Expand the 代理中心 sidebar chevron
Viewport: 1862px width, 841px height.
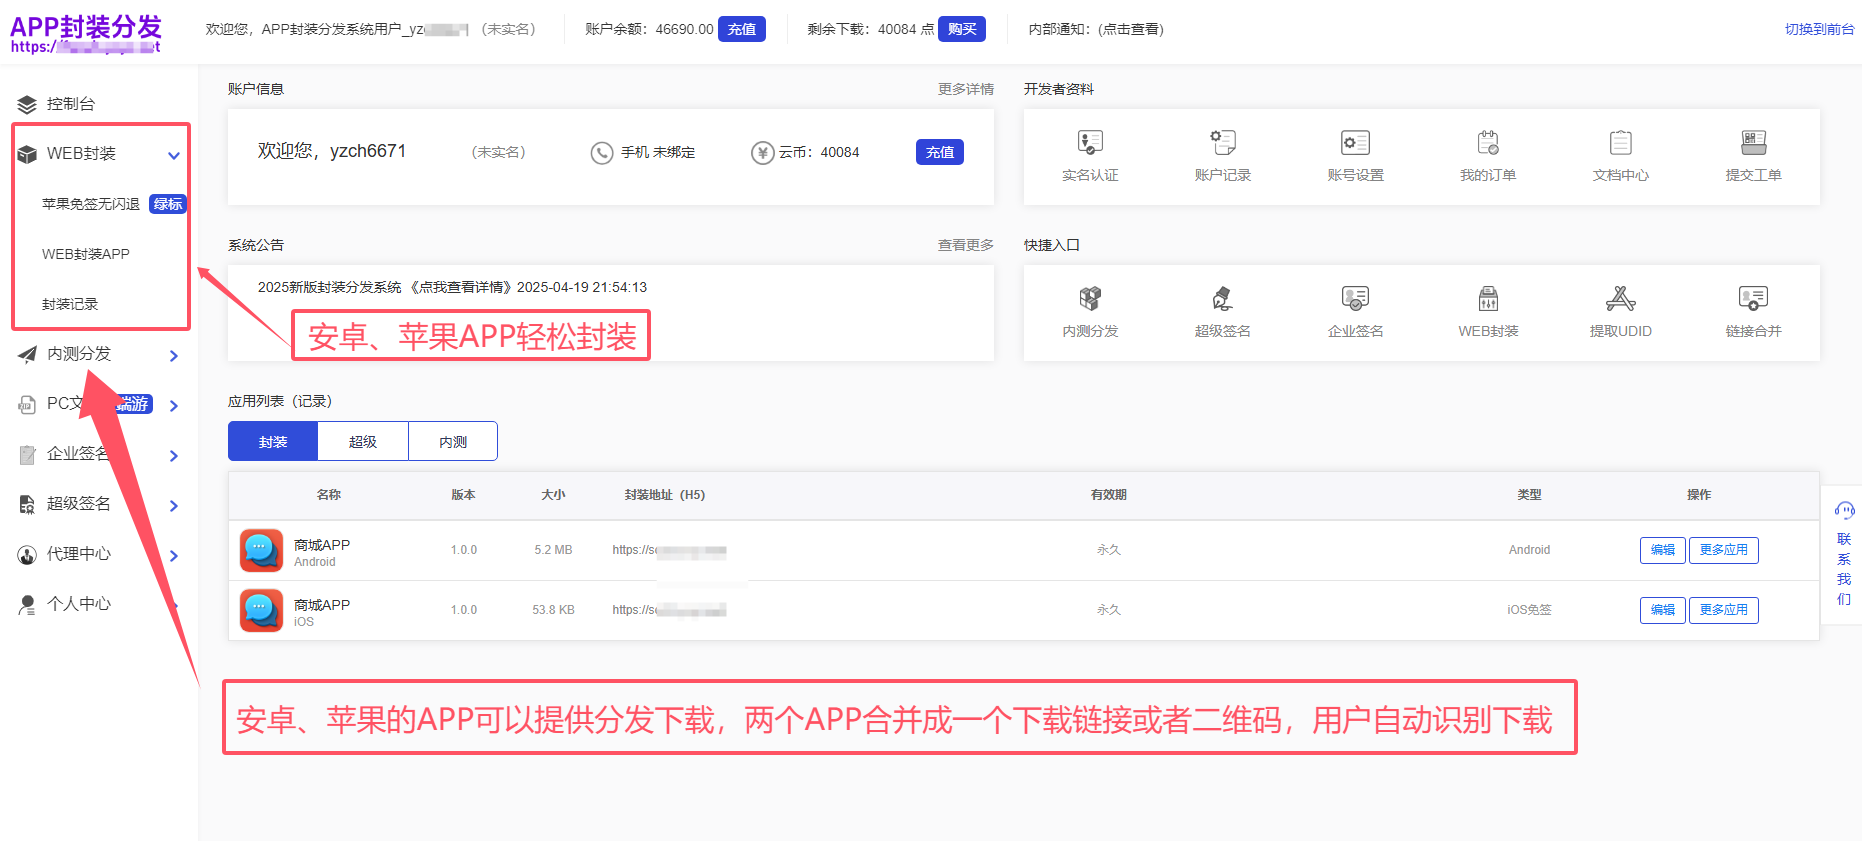(174, 556)
